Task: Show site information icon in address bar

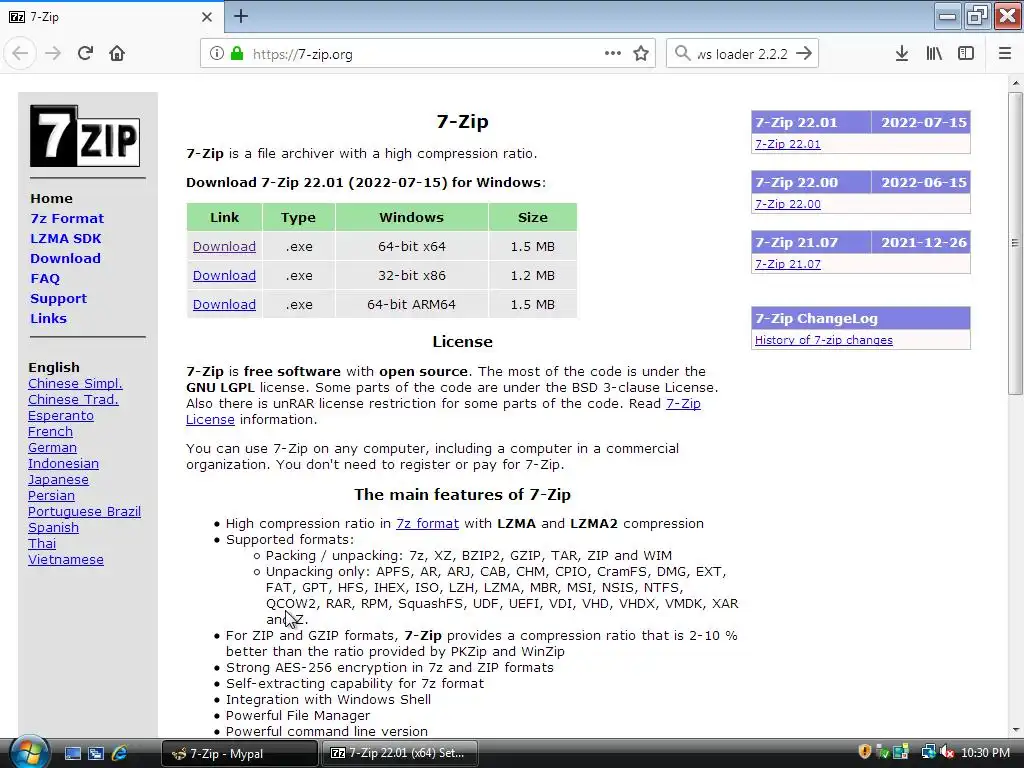Action: [x=217, y=54]
